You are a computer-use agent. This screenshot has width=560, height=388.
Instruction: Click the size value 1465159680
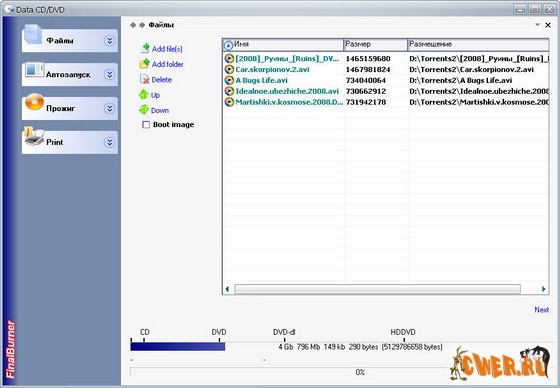368,59
